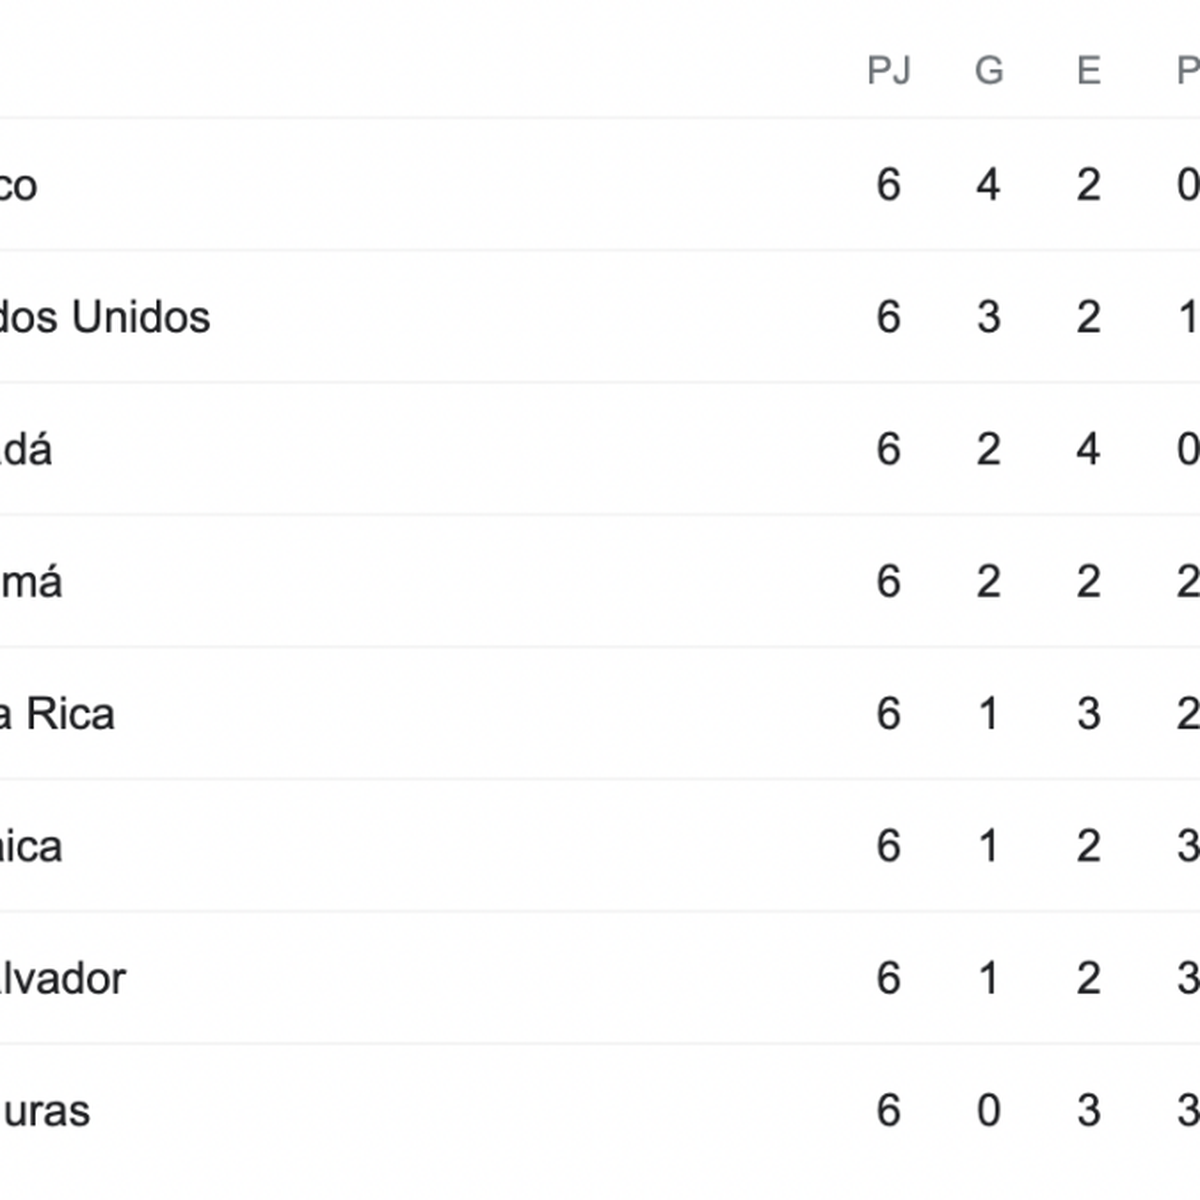The width and height of the screenshot is (1200, 1200).
Task: Select the Canadá team name
Action: point(26,450)
